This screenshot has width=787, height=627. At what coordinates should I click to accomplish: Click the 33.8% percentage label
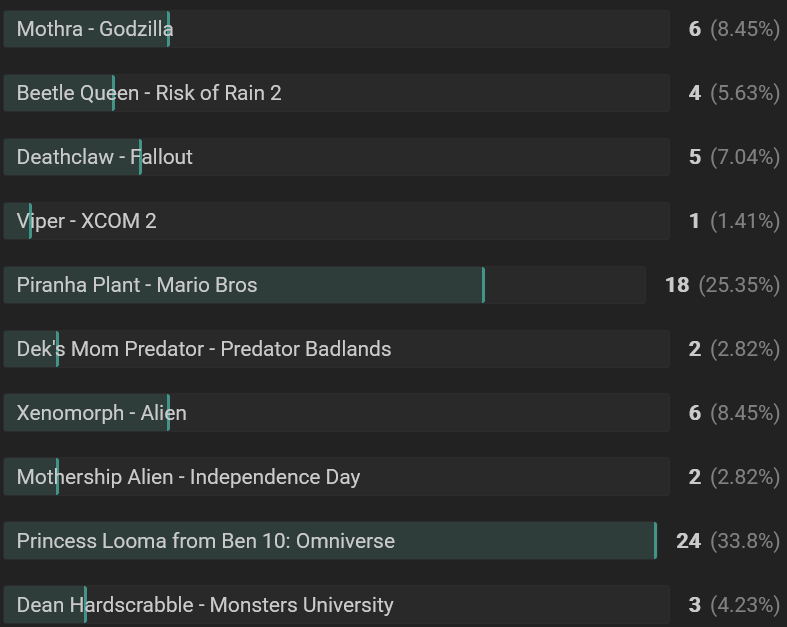[745, 541]
